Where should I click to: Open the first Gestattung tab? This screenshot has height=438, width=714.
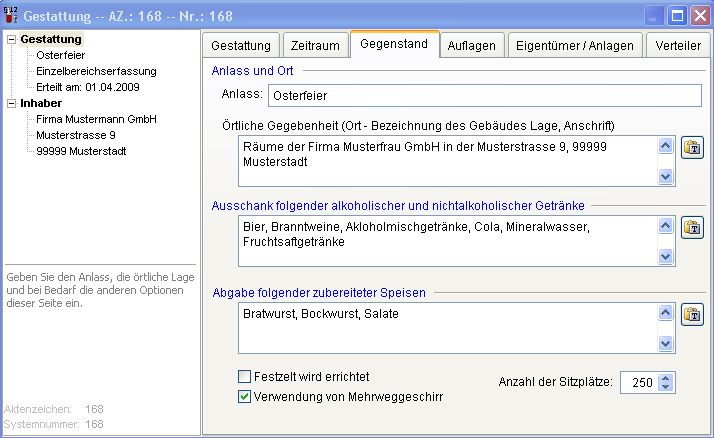coord(241,46)
